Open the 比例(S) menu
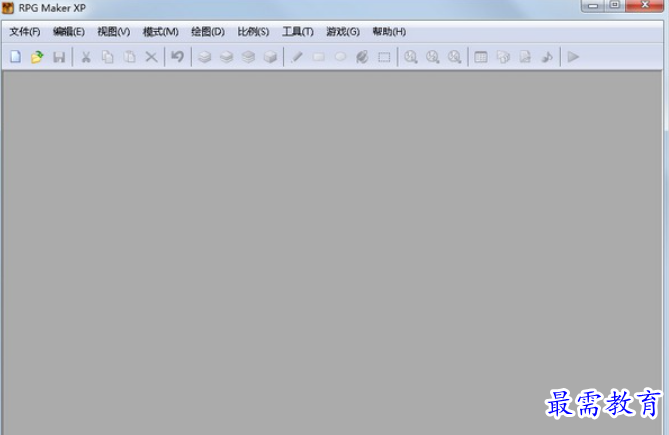Image resolution: width=669 pixels, height=435 pixels. [x=253, y=32]
